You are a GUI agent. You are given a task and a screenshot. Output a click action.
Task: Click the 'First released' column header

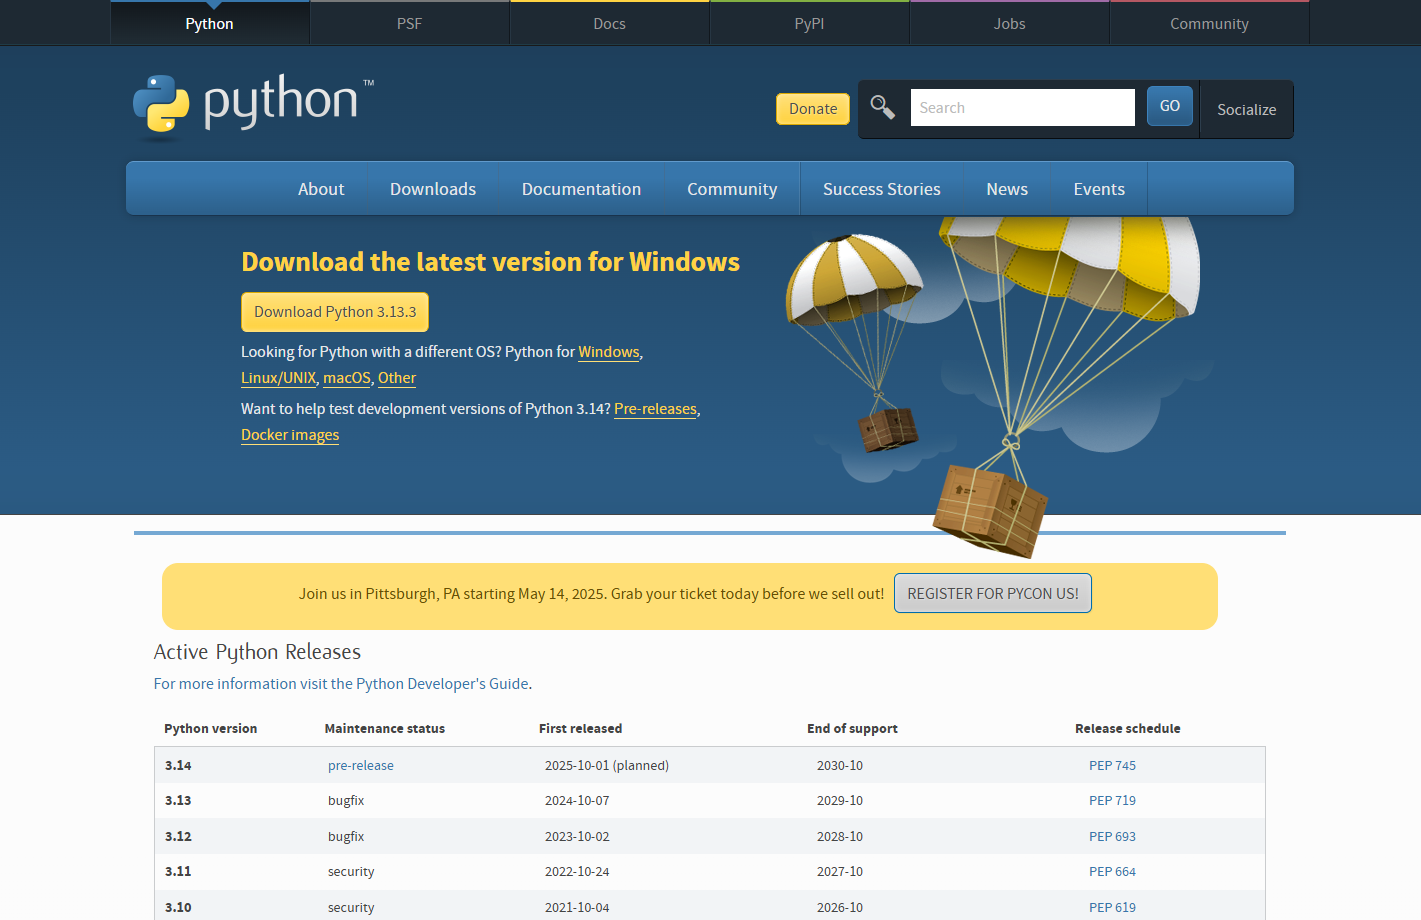(x=580, y=729)
